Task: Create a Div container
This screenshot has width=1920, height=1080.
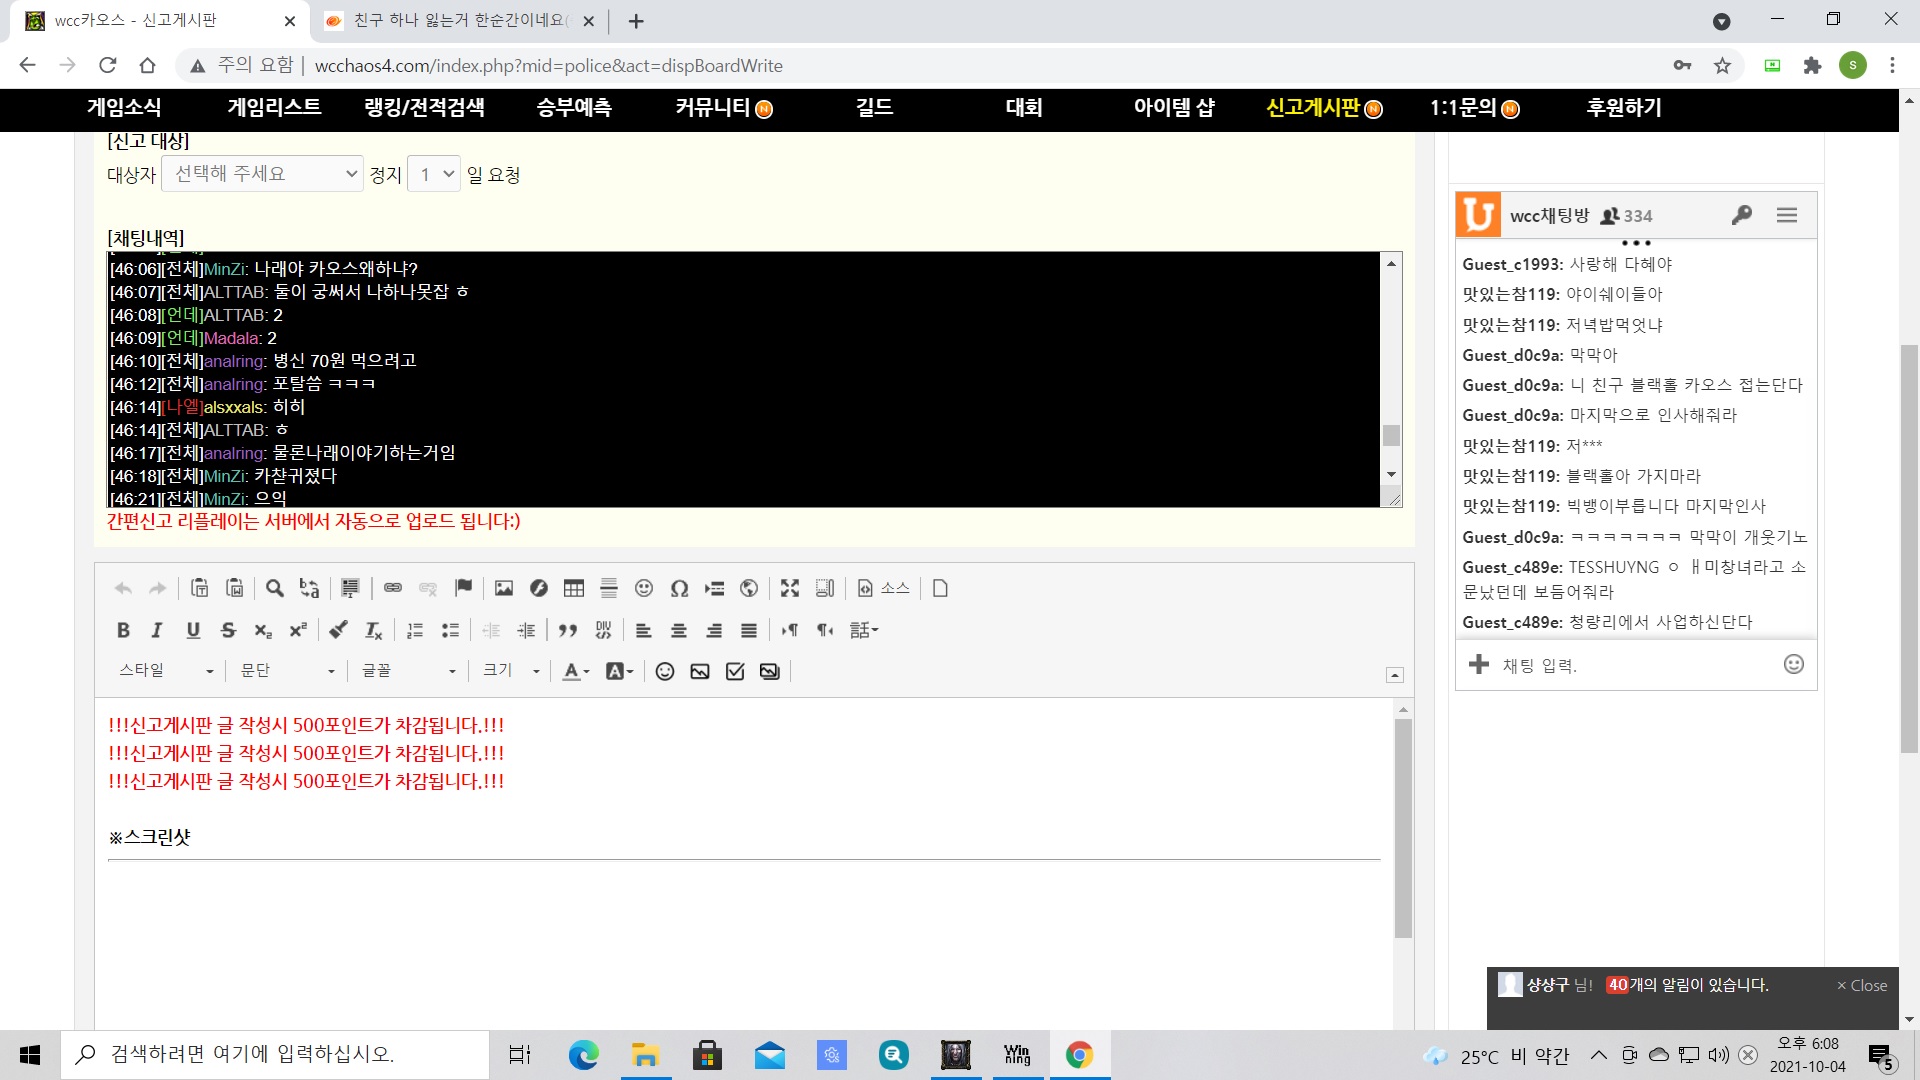Action: click(x=603, y=630)
